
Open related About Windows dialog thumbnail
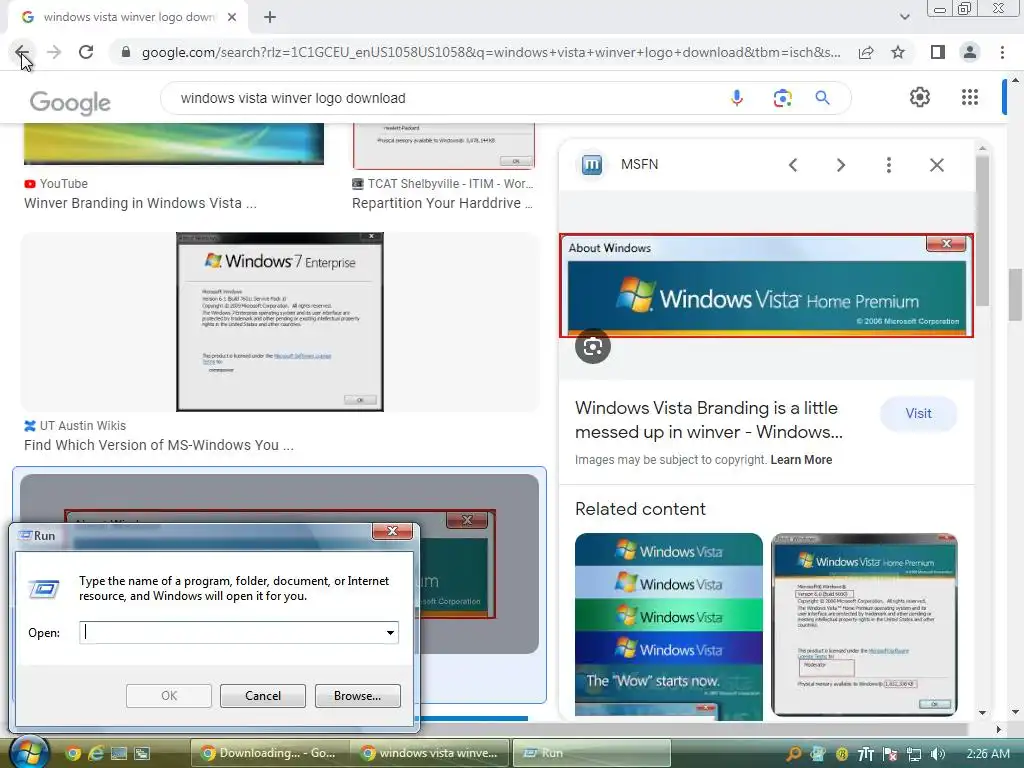(864, 625)
